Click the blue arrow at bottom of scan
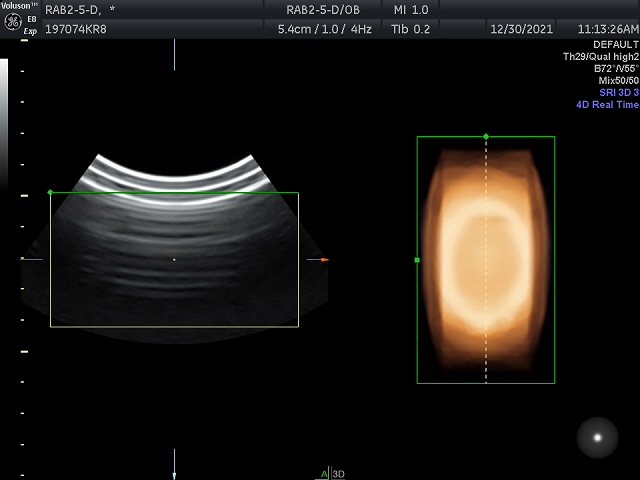This screenshot has width=640, height=480. tap(174, 475)
